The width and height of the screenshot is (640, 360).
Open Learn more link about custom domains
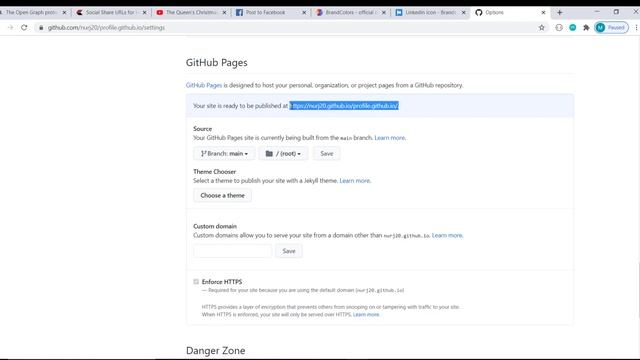(x=447, y=236)
